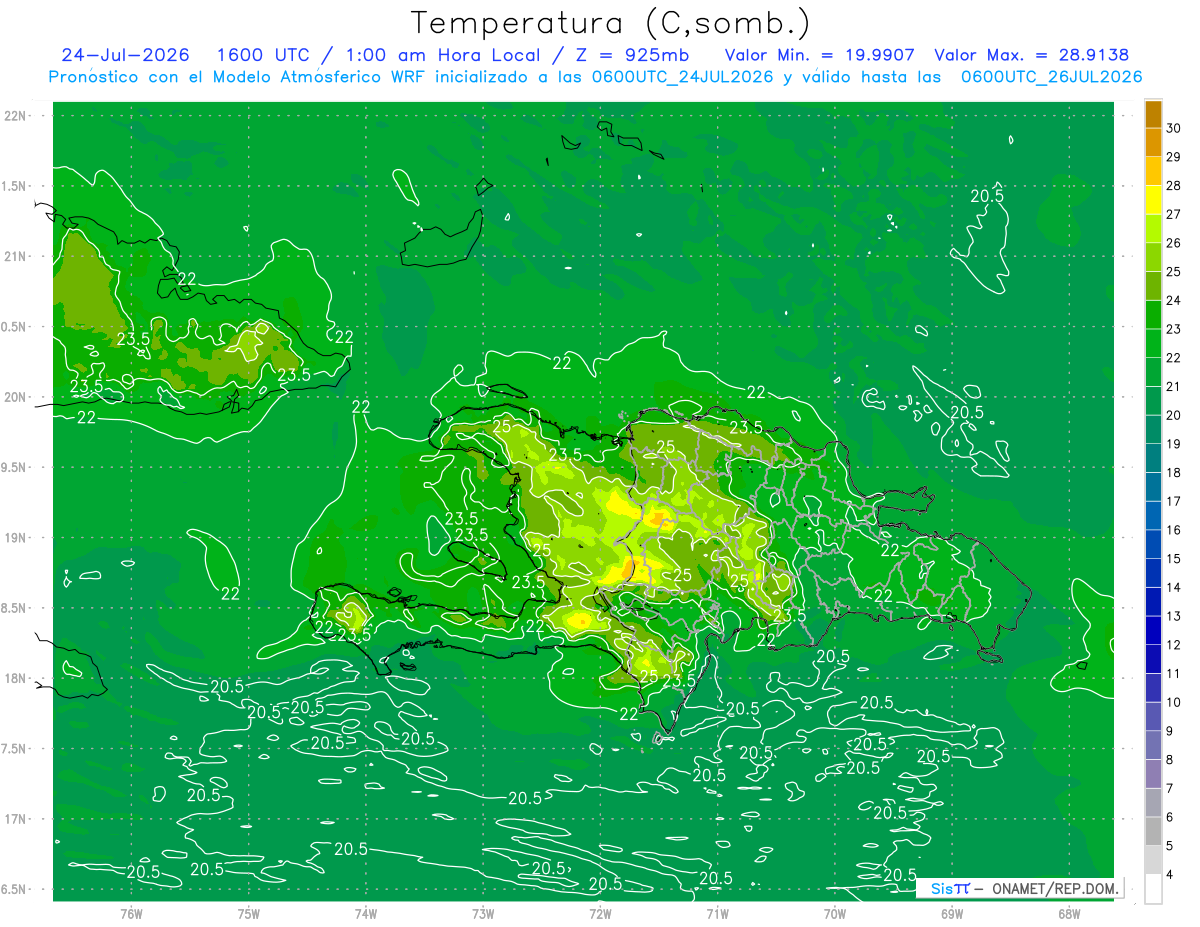This screenshot has width=1200, height=927.
Task: Click the "19N" latitude axis label
Action: [17, 537]
